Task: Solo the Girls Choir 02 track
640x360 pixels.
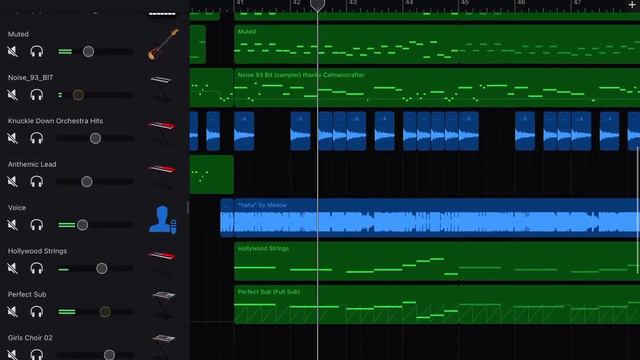Action: (x=37, y=354)
